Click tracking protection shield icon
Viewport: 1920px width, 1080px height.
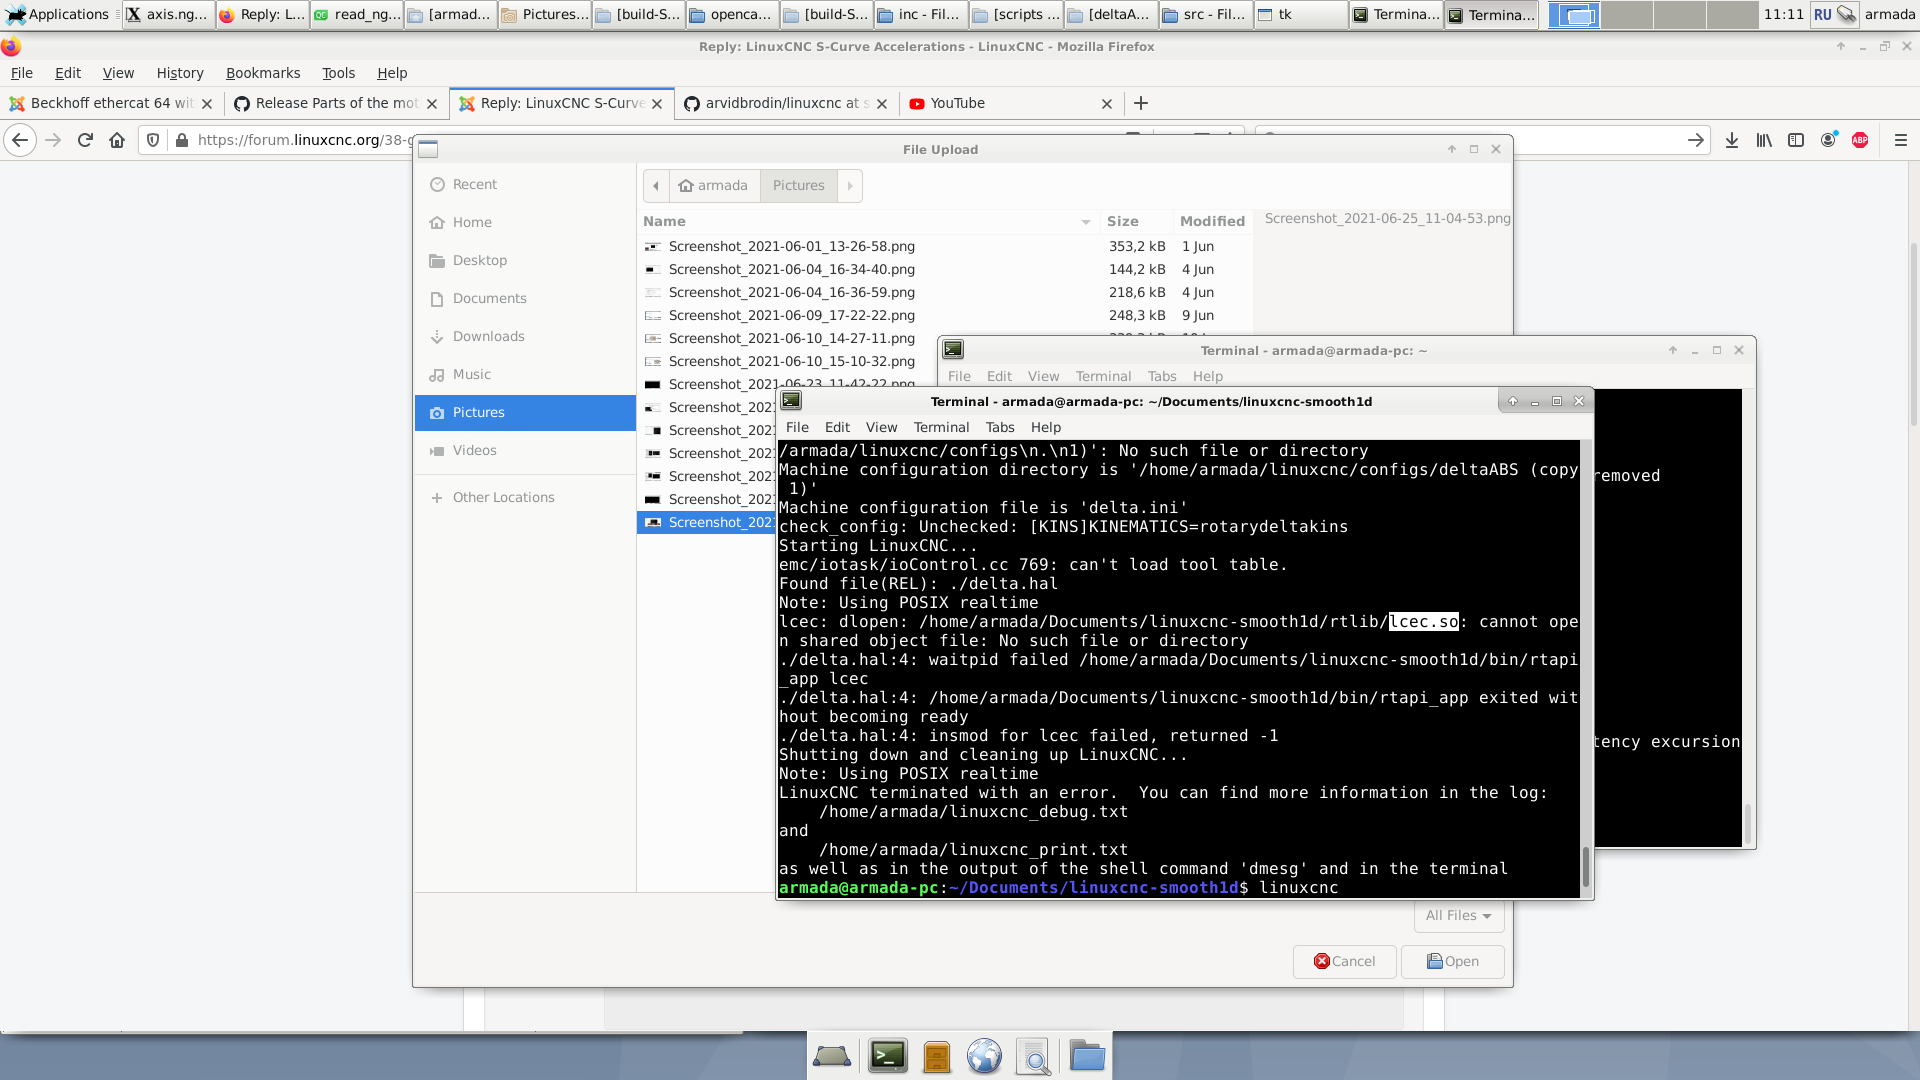point(153,141)
